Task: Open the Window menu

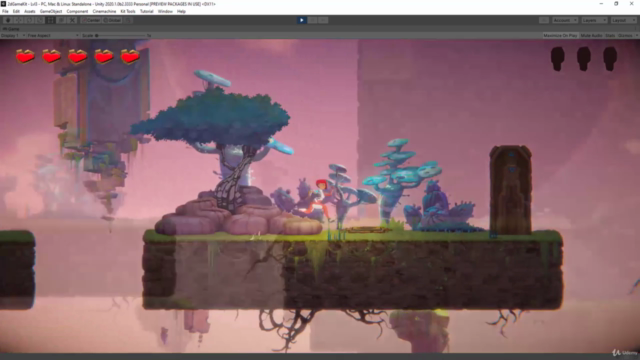Action: 165,11
